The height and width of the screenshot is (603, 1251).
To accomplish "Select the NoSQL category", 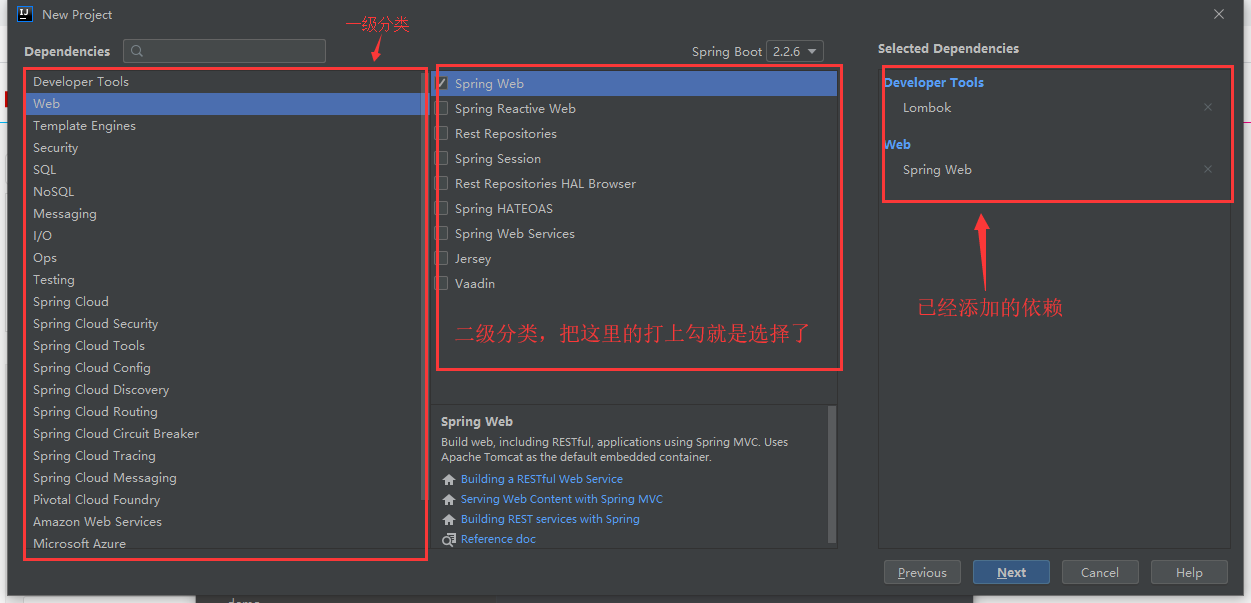I will point(223,192).
